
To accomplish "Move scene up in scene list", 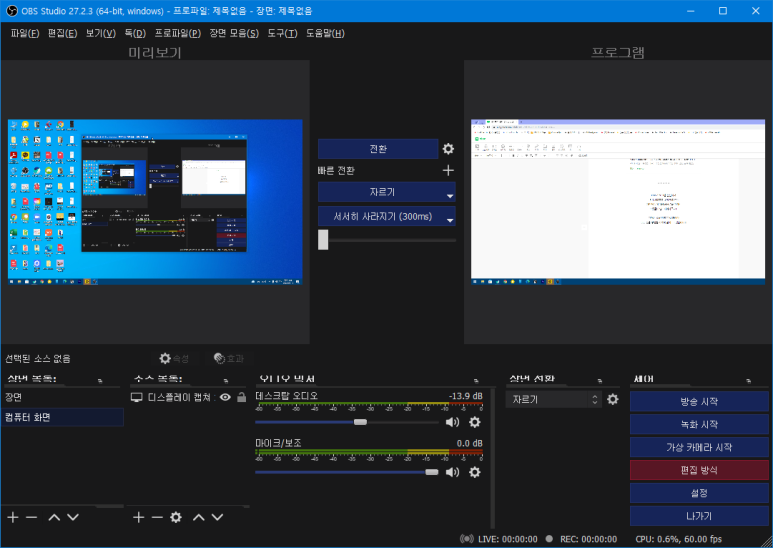I will (54, 517).
